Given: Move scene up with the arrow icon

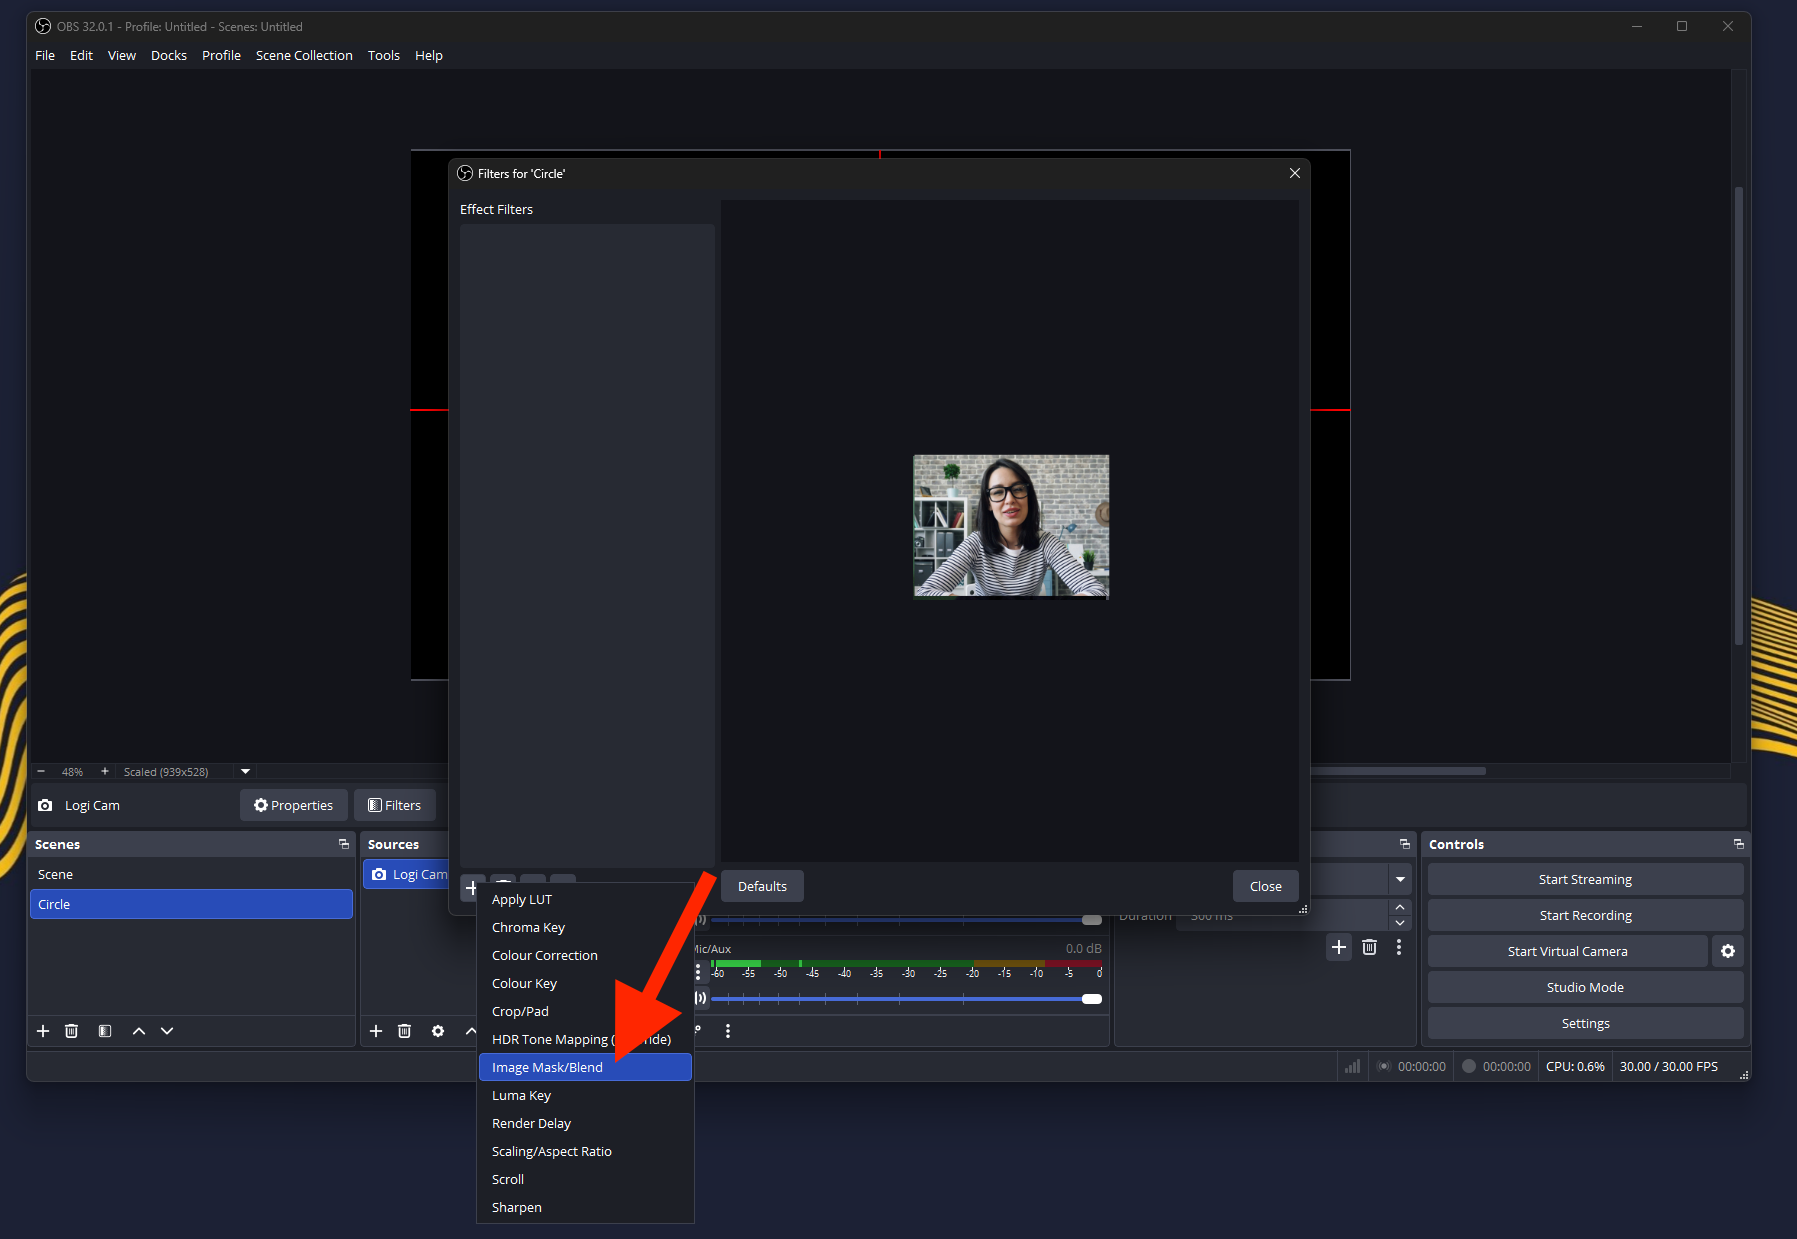Looking at the screenshot, I should (139, 1031).
